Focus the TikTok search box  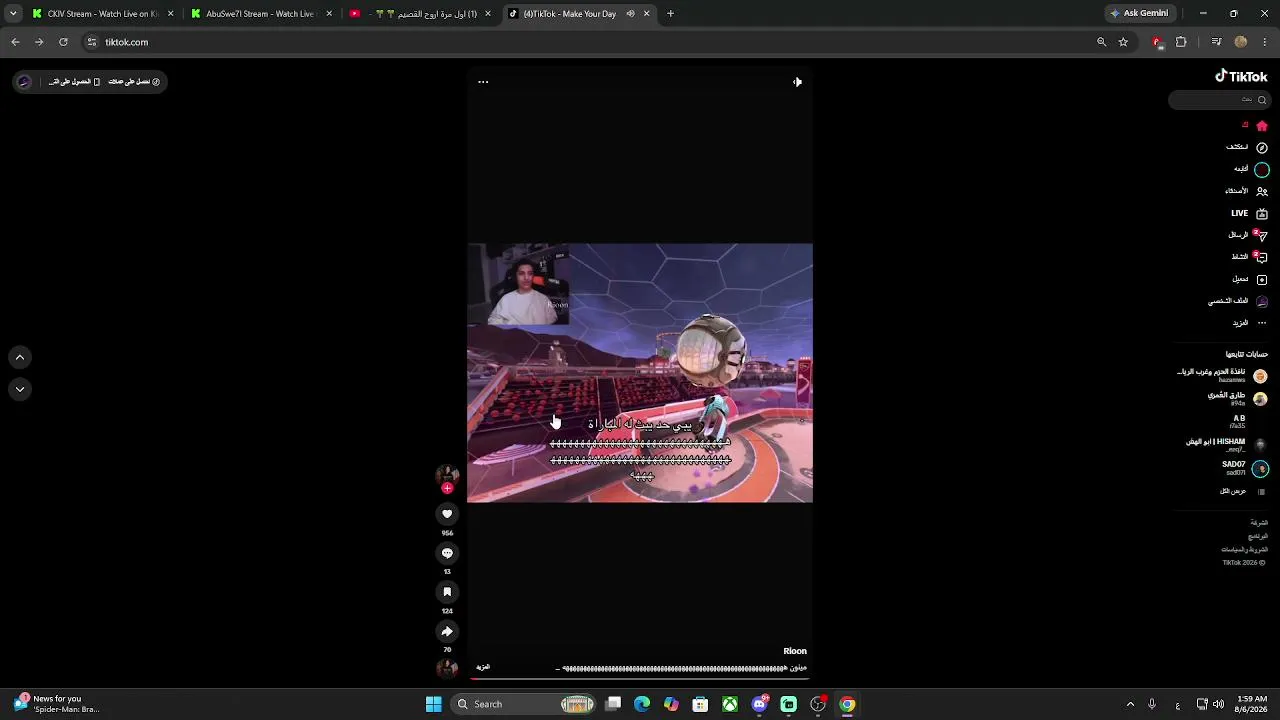tap(1219, 100)
